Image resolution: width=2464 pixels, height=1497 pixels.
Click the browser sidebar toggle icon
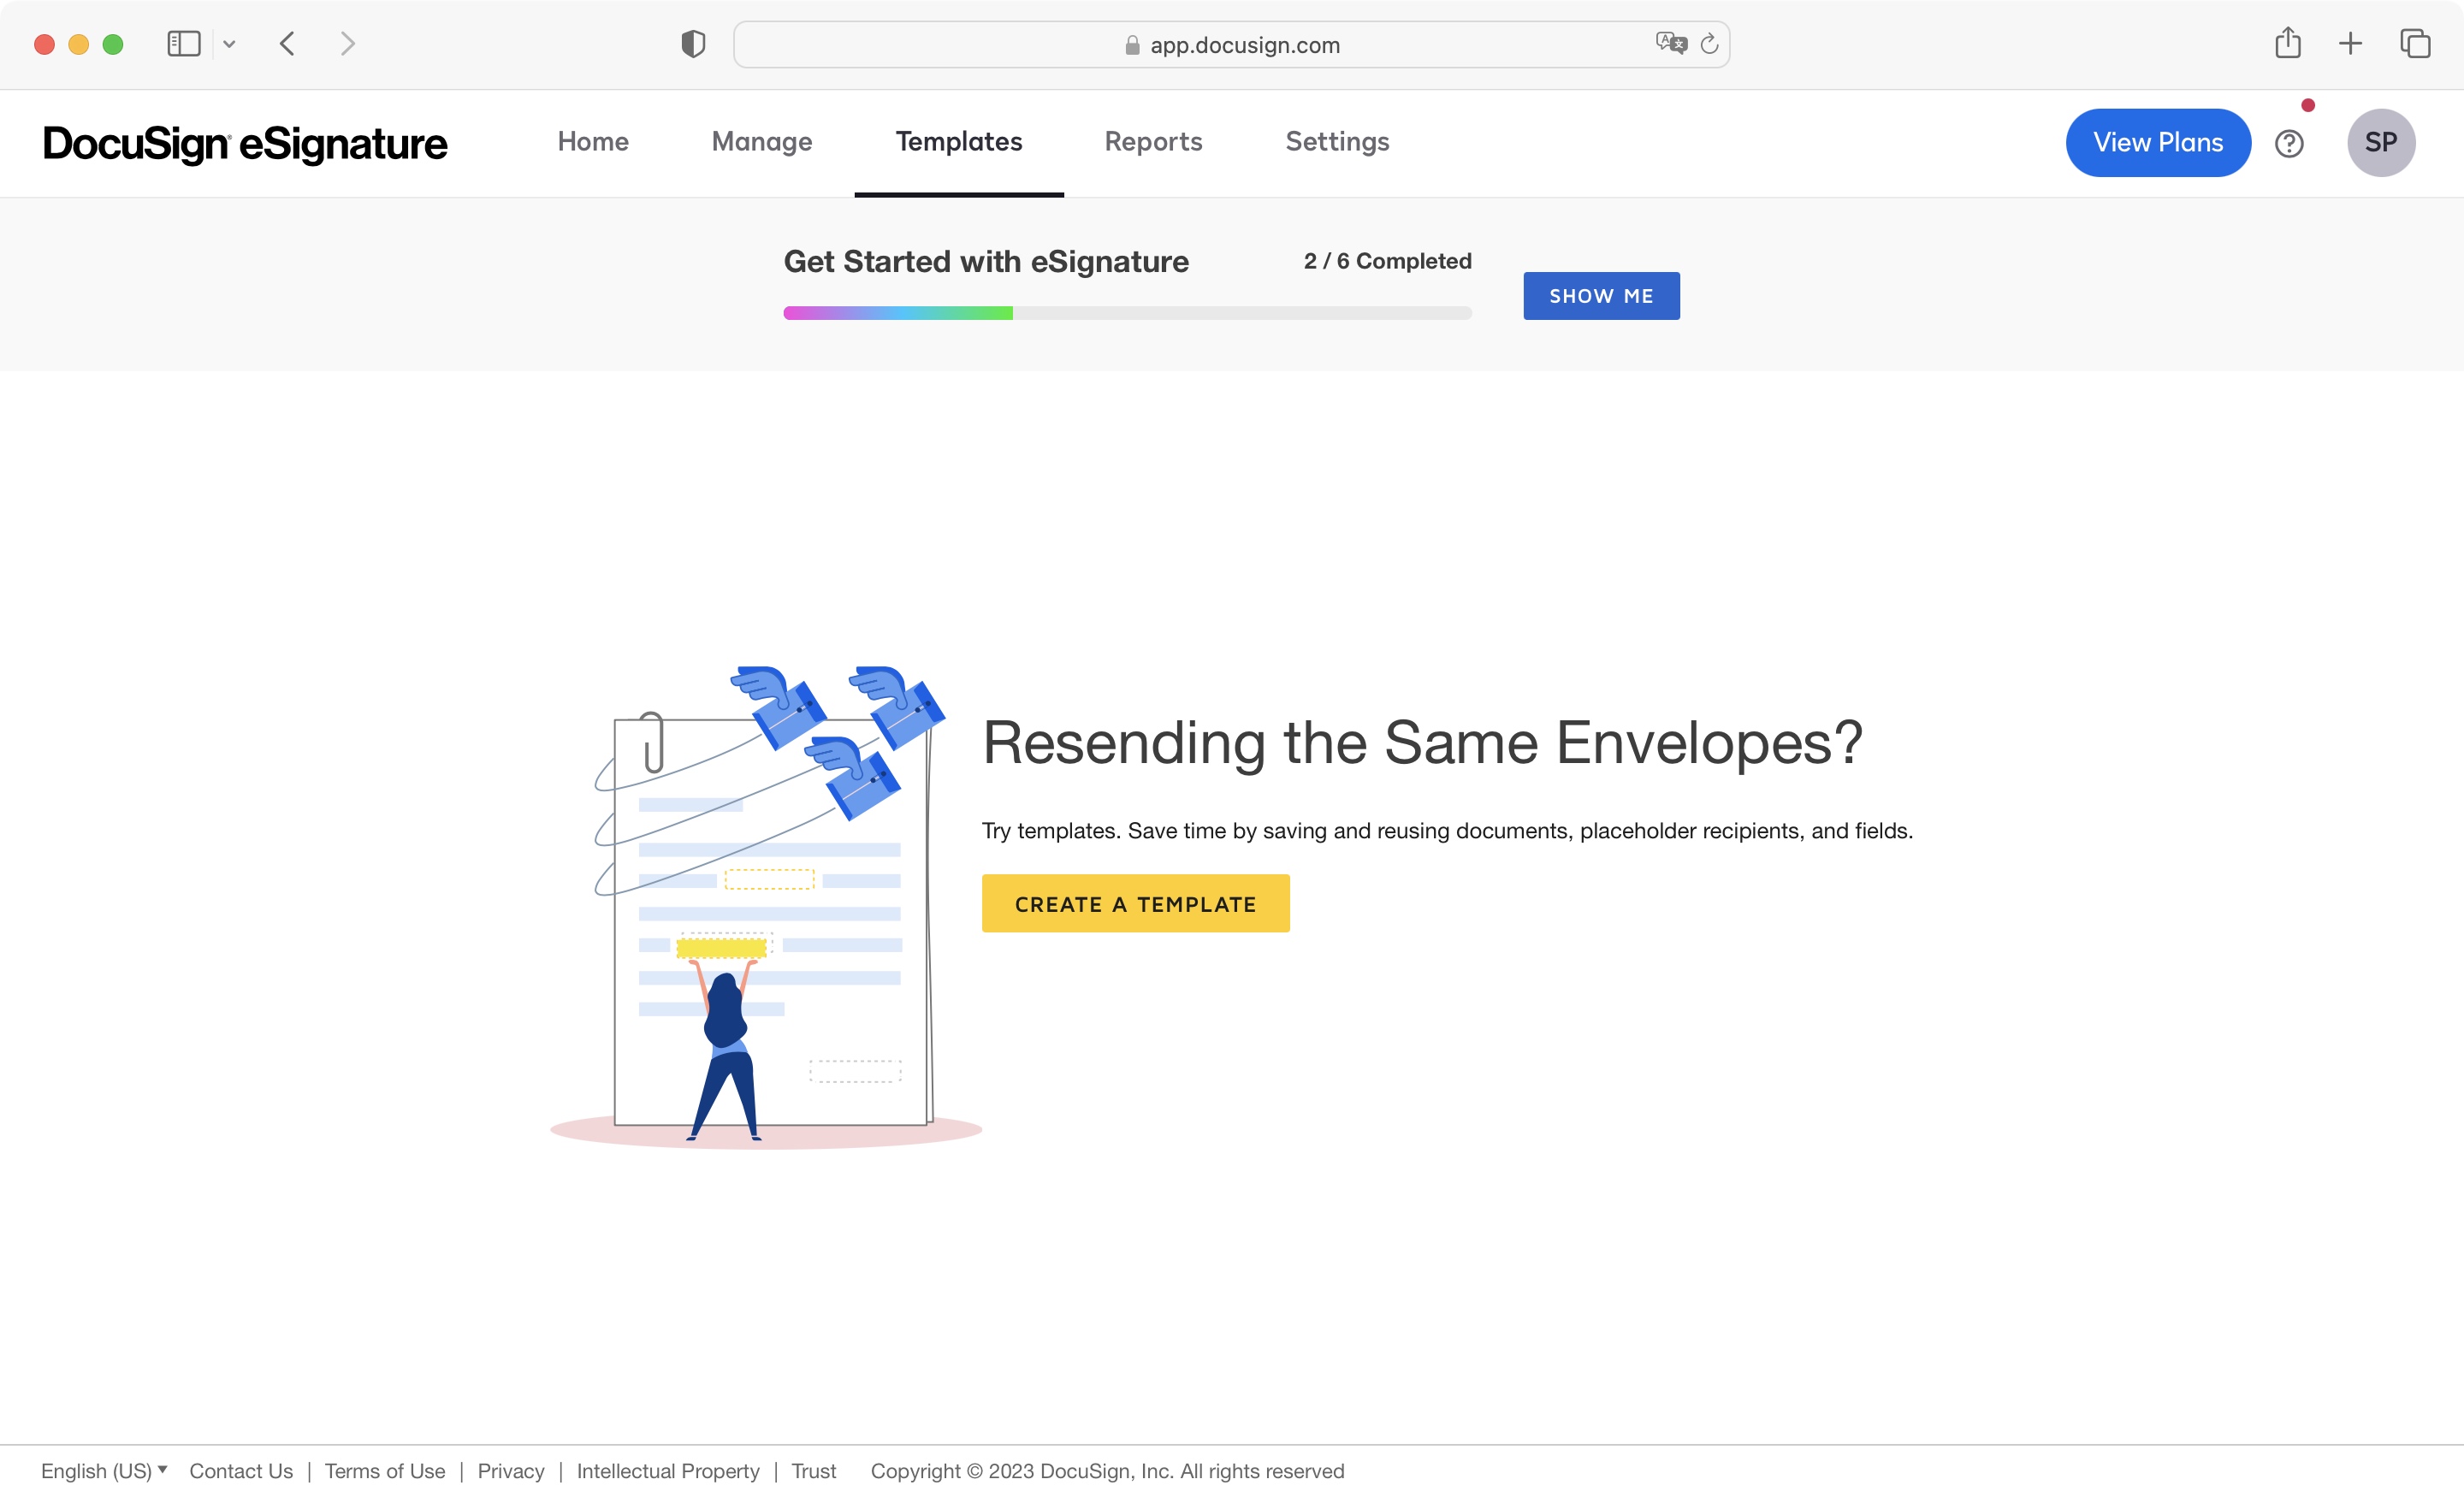click(183, 42)
